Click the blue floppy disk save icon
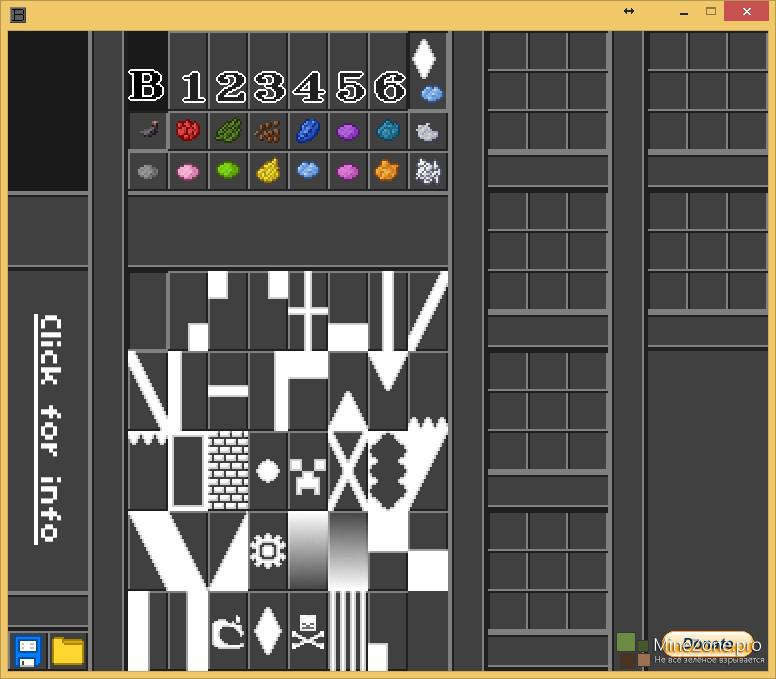This screenshot has height=679, width=776. (29, 651)
